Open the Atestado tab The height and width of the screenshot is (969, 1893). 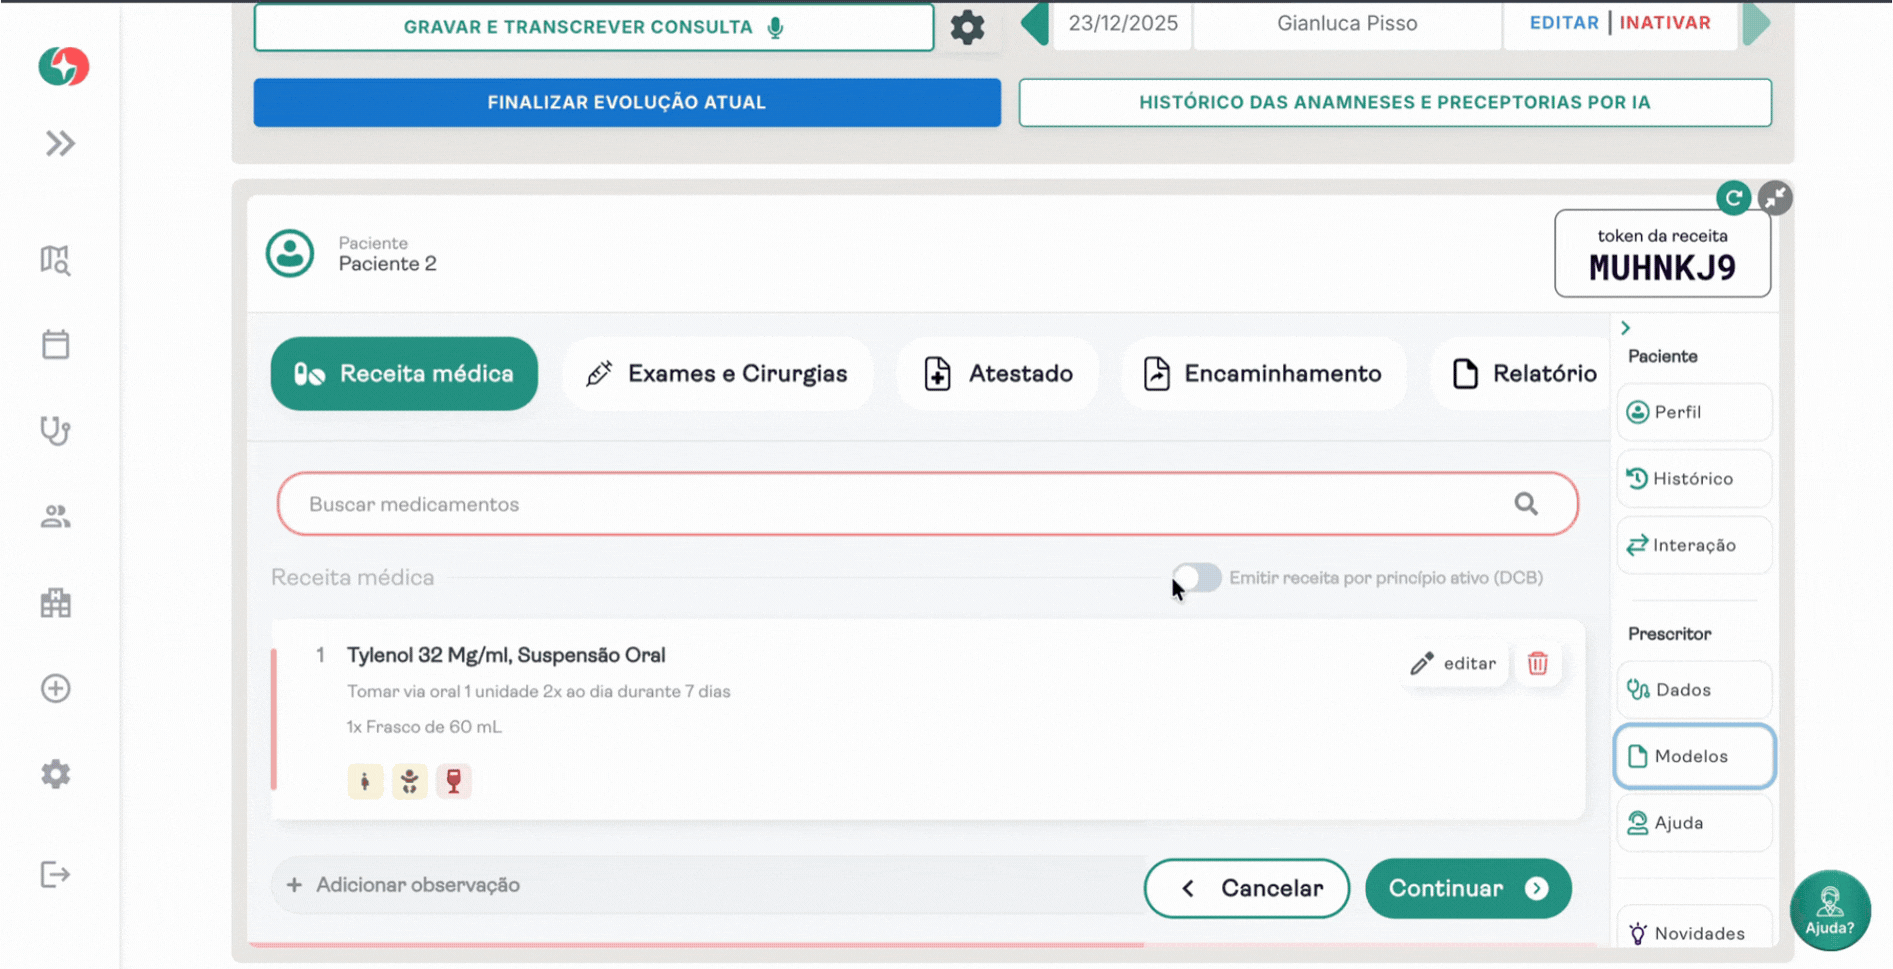coord(998,374)
